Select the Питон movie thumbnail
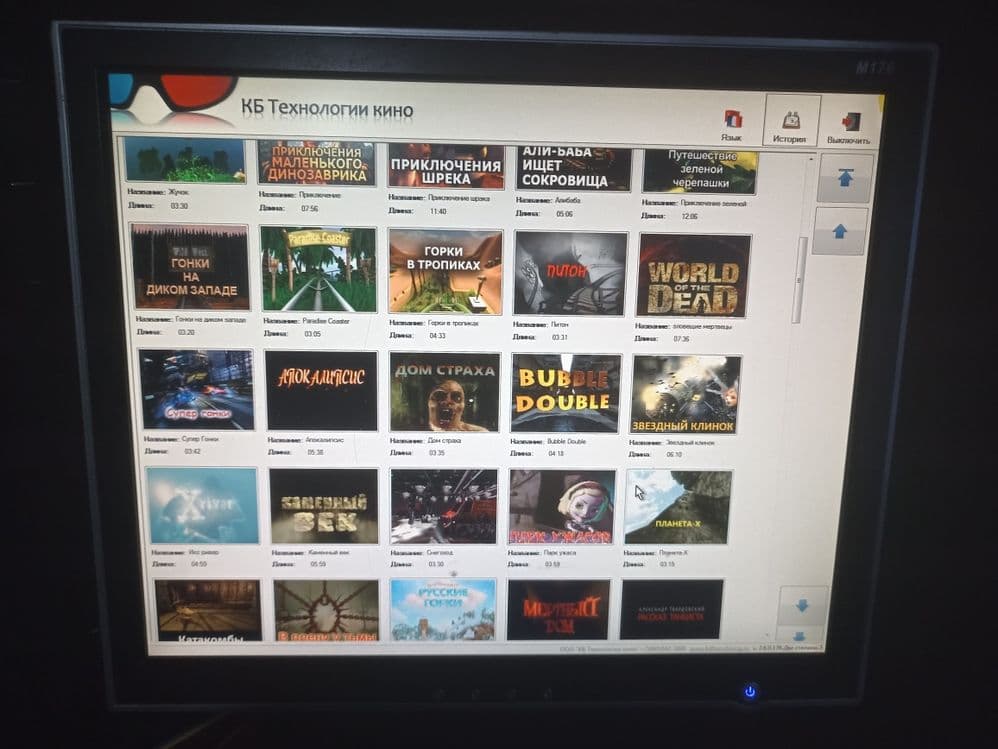 point(570,274)
